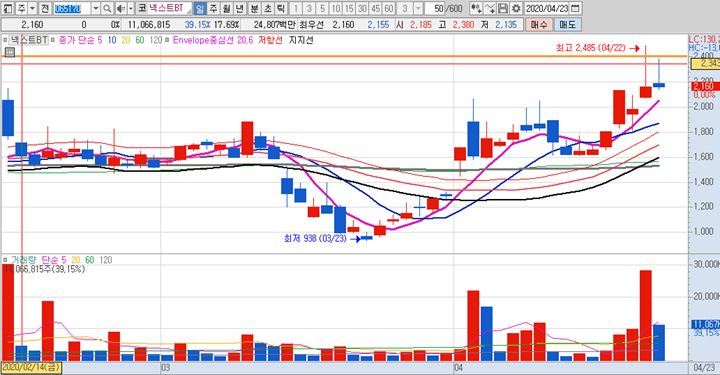The width and height of the screenshot is (720, 375).
Task: Click the 최우선 best quote label
Action: pos(311,24)
